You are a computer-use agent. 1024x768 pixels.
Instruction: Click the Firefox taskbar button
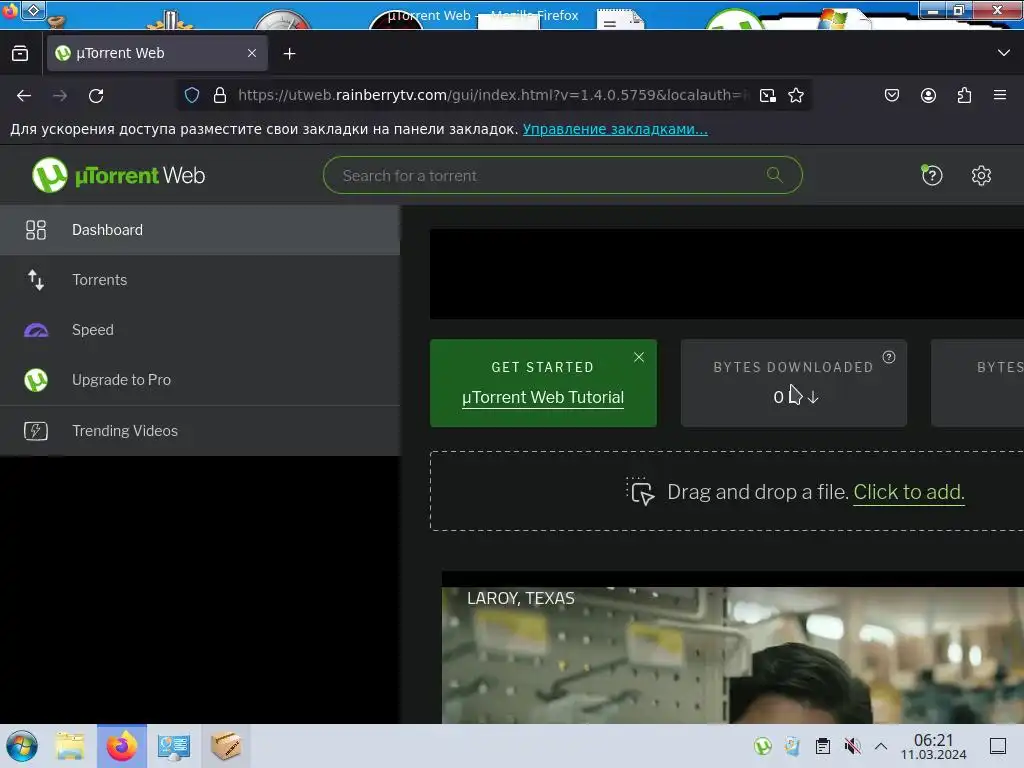pyautogui.click(x=122, y=746)
